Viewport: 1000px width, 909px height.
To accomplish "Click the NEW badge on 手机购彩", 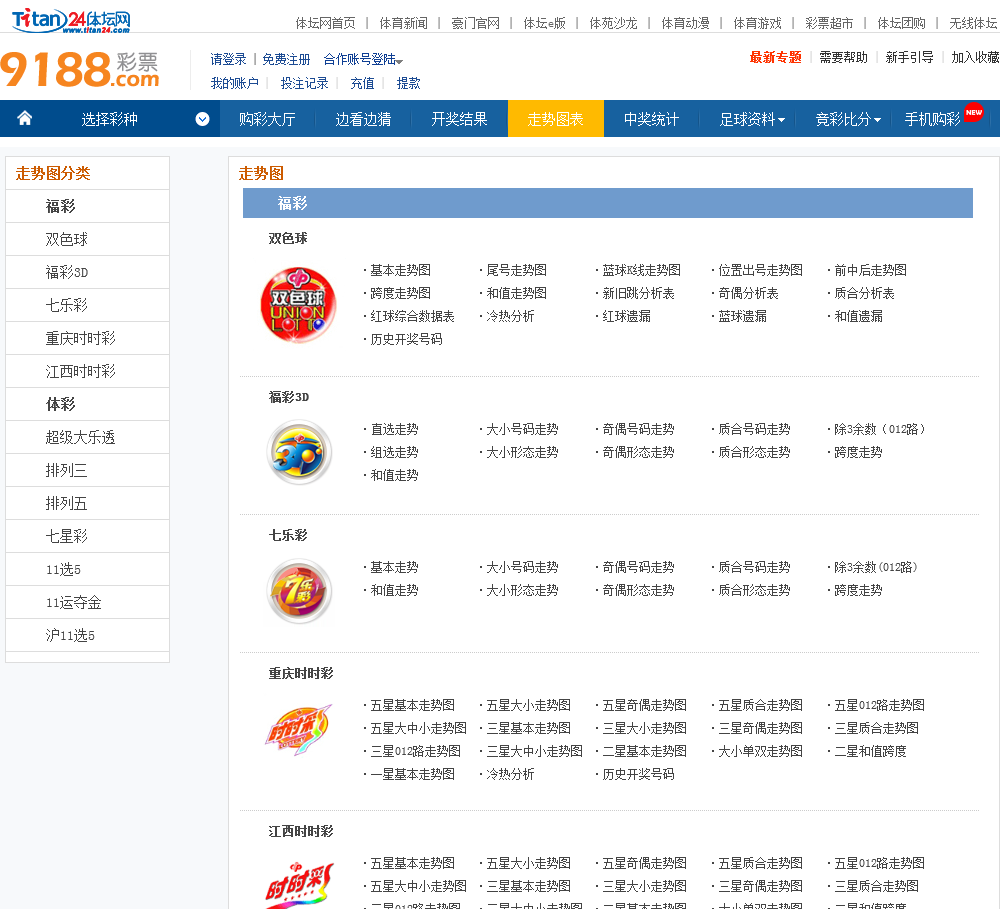I will pos(973,112).
